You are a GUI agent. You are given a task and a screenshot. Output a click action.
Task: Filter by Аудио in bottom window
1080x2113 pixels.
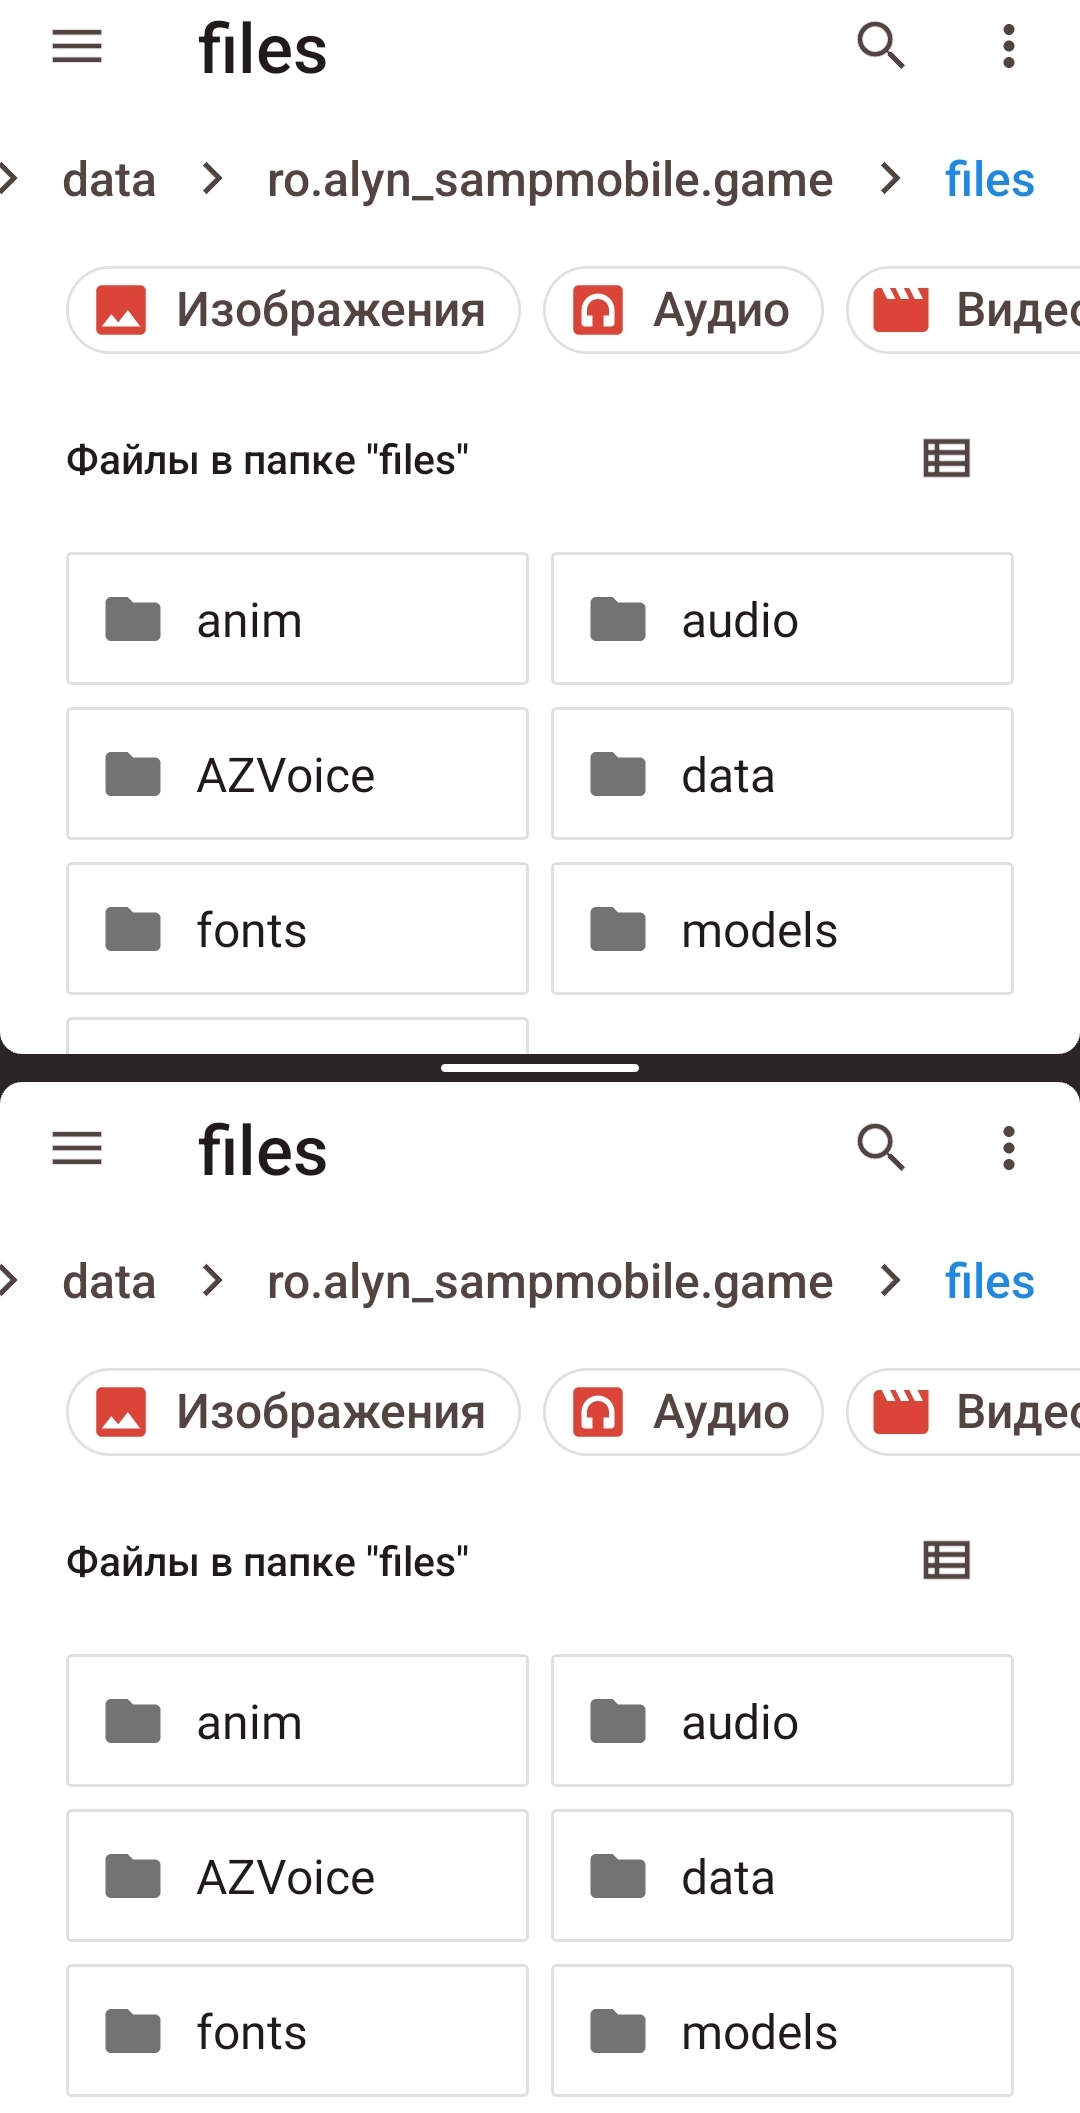click(683, 1412)
